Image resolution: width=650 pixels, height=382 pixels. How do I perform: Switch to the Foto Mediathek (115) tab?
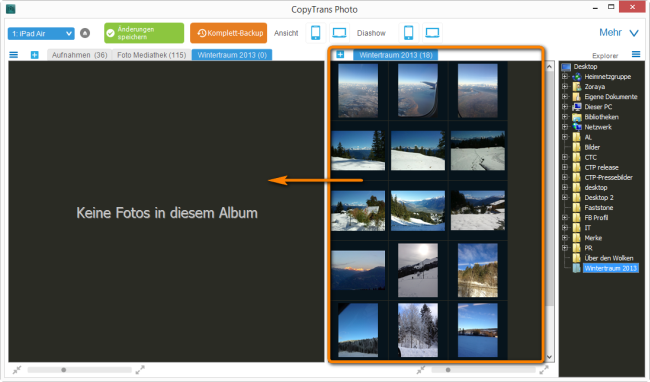(151, 55)
